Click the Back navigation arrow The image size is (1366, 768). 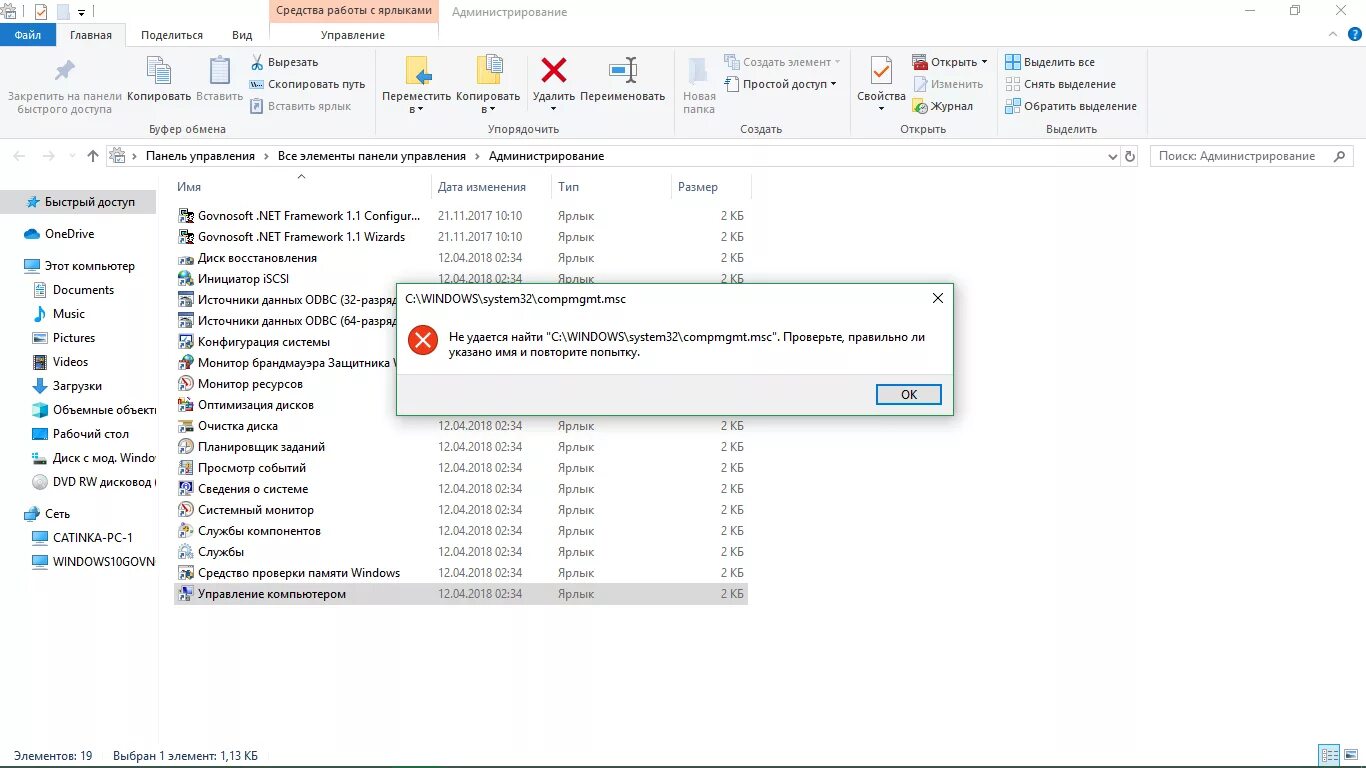tap(20, 156)
